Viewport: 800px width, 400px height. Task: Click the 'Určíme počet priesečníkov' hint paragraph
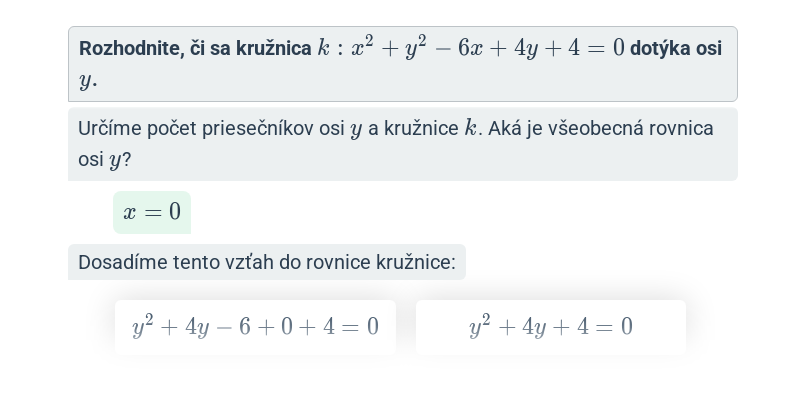(x=403, y=144)
